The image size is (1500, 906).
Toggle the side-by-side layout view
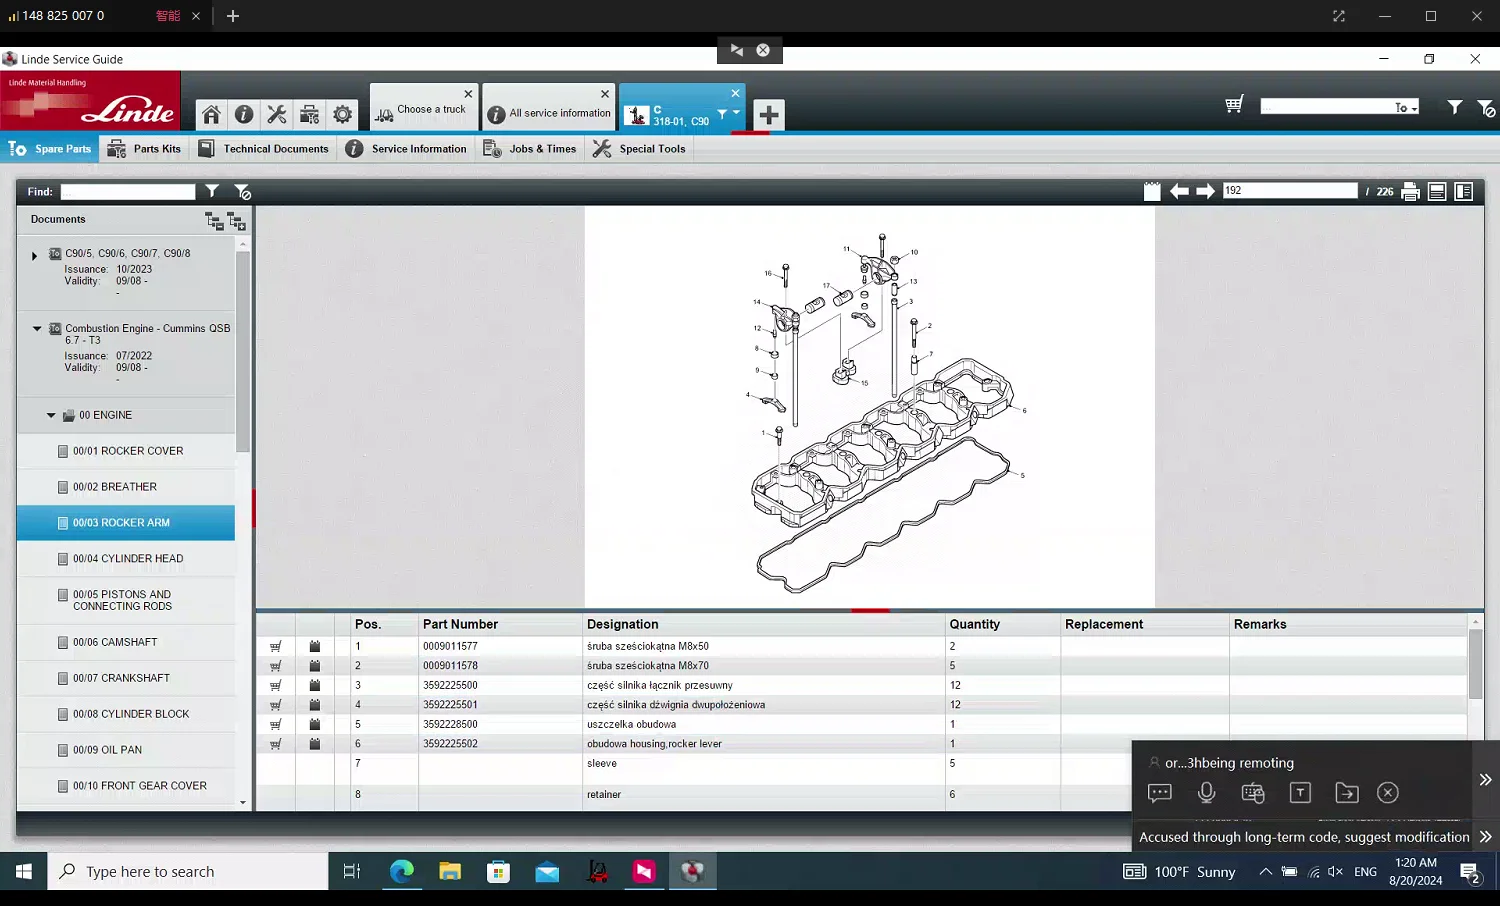[x=1463, y=192]
